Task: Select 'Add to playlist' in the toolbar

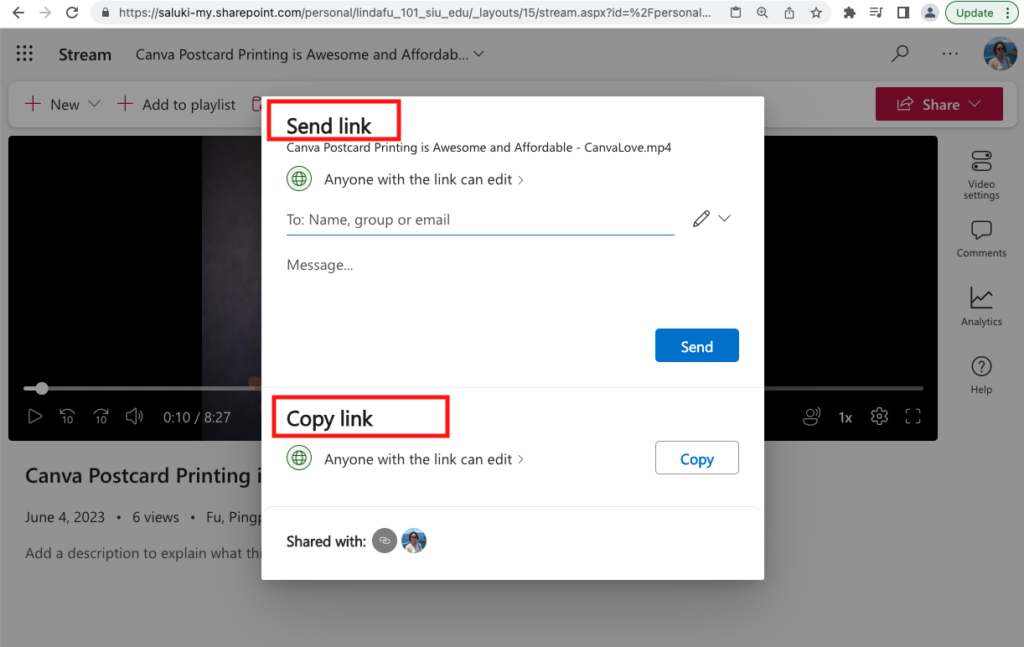Action: coord(188,103)
